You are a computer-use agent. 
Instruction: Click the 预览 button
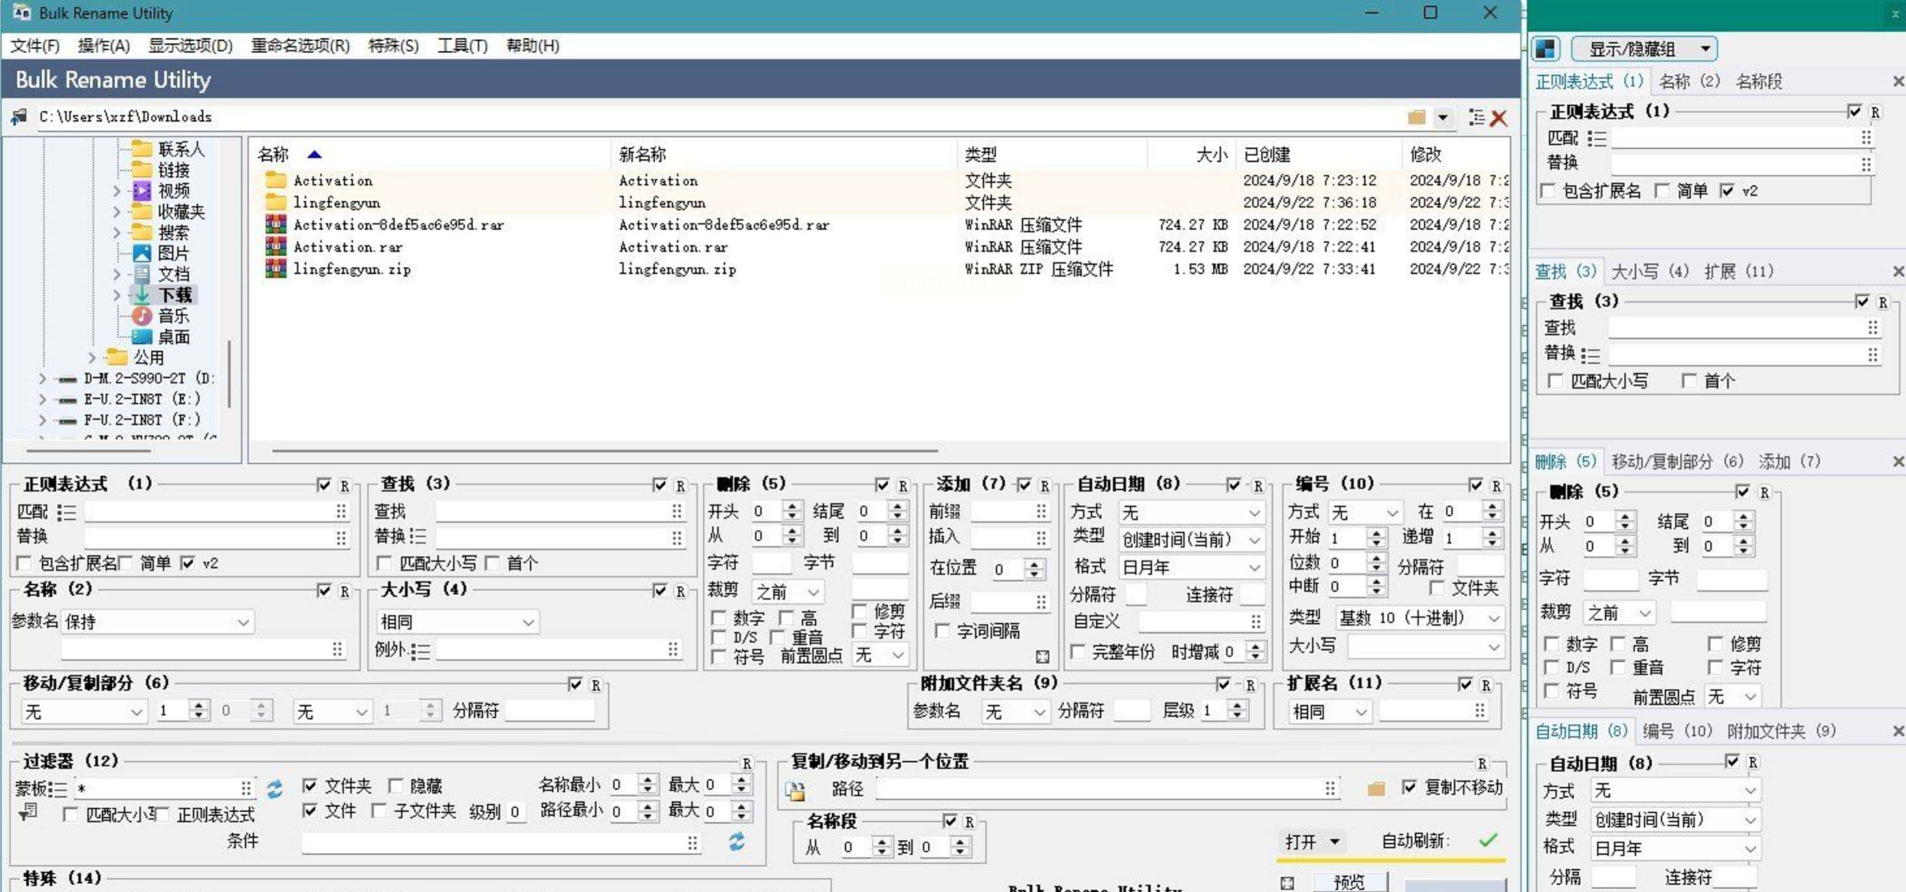coord(1348,881)
